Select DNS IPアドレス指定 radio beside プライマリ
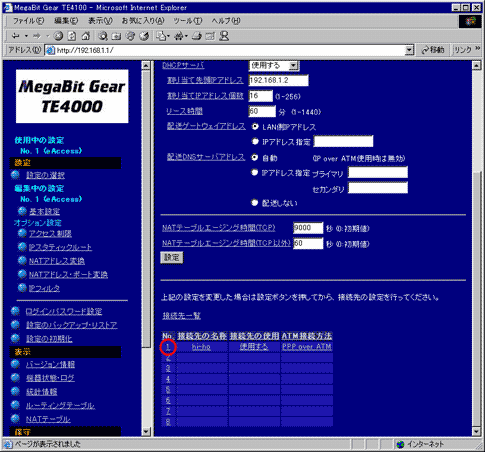 pos(255,172)
